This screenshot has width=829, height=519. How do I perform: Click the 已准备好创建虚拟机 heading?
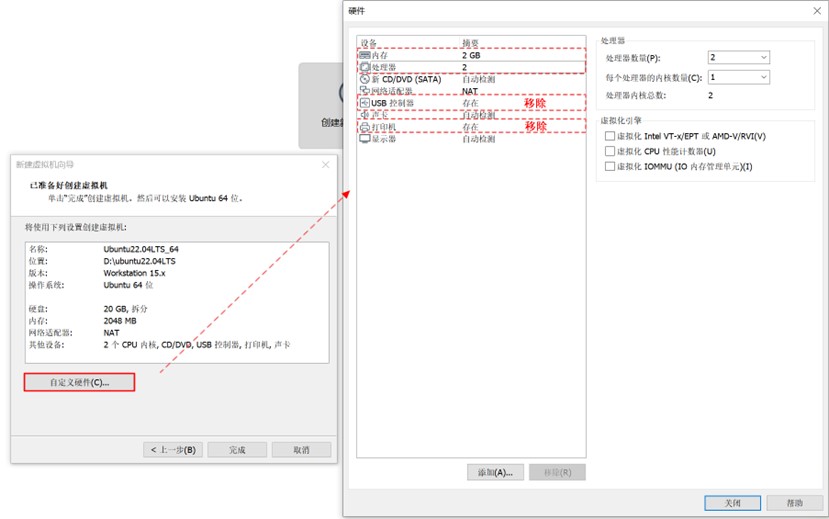click(68, 186)
